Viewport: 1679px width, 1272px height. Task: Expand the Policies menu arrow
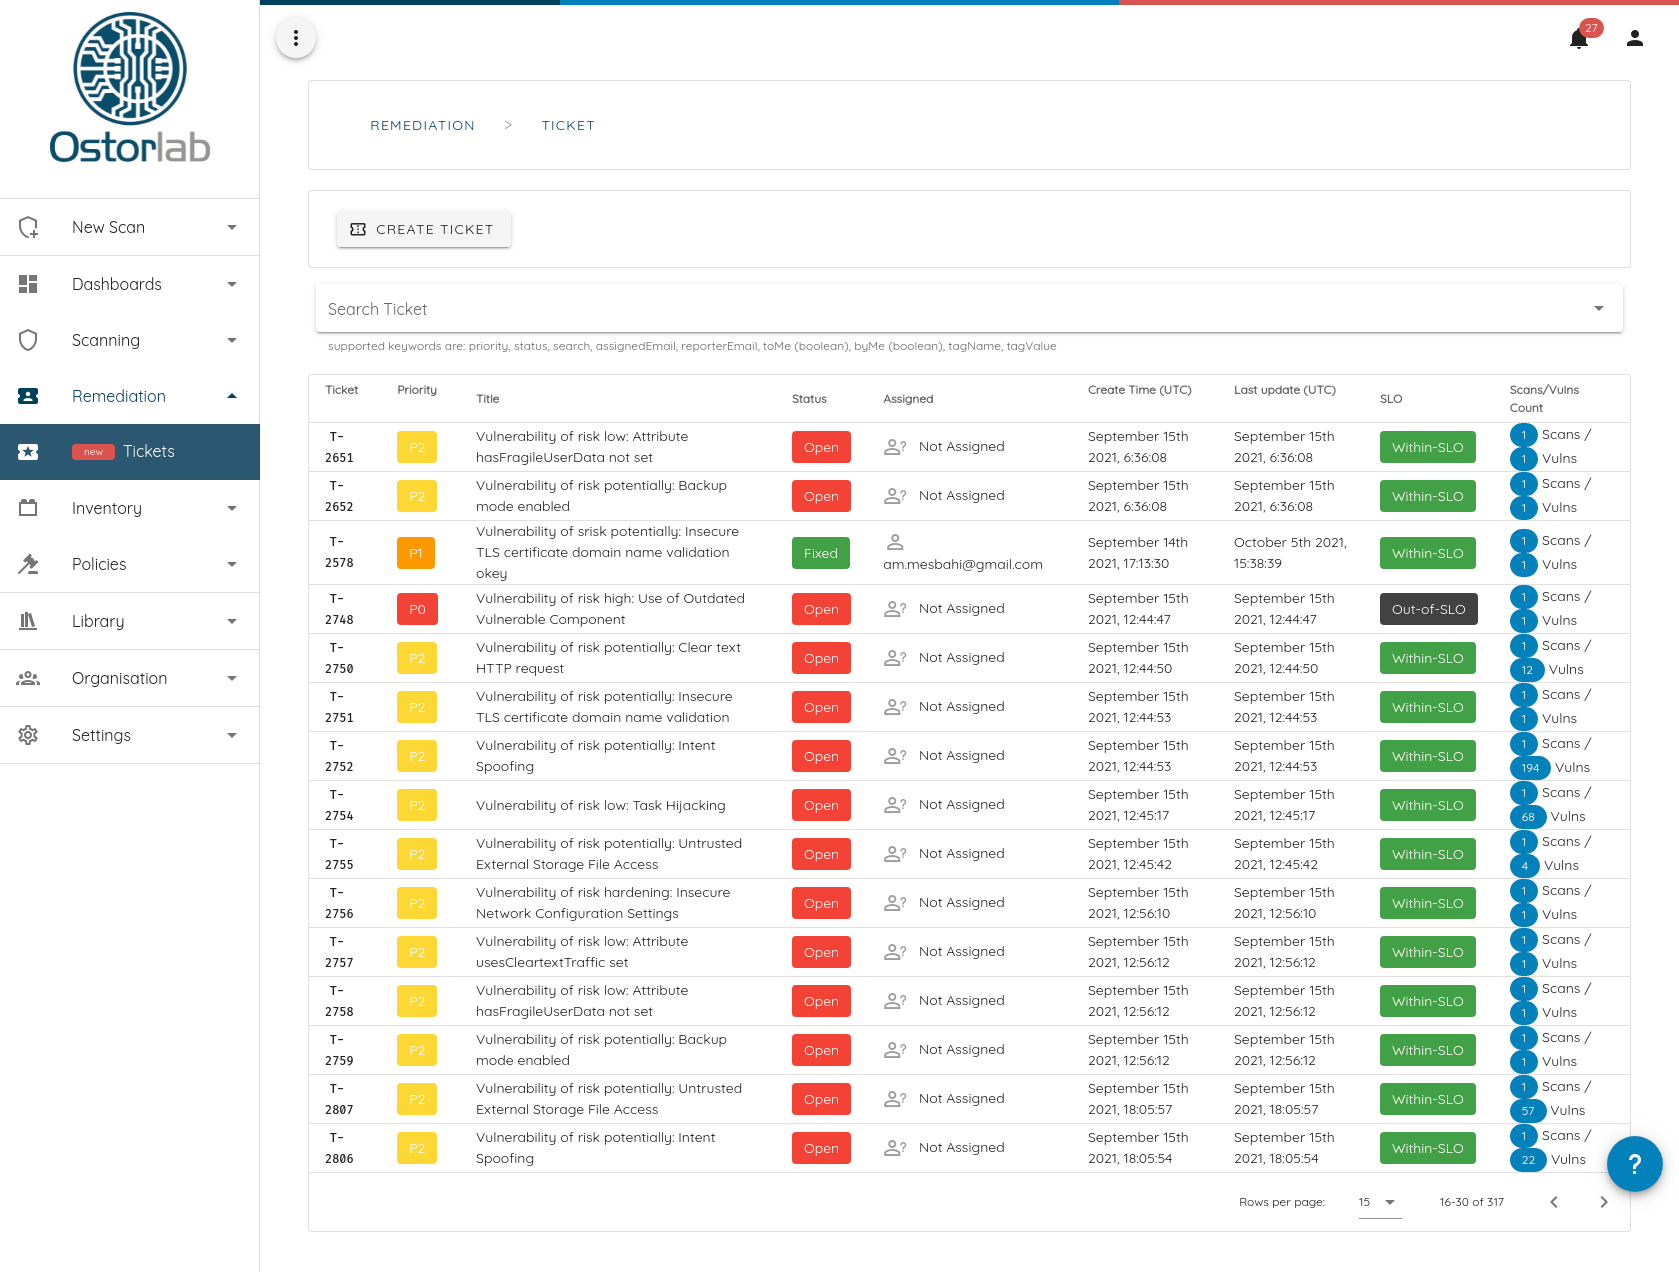coord(232,564)
